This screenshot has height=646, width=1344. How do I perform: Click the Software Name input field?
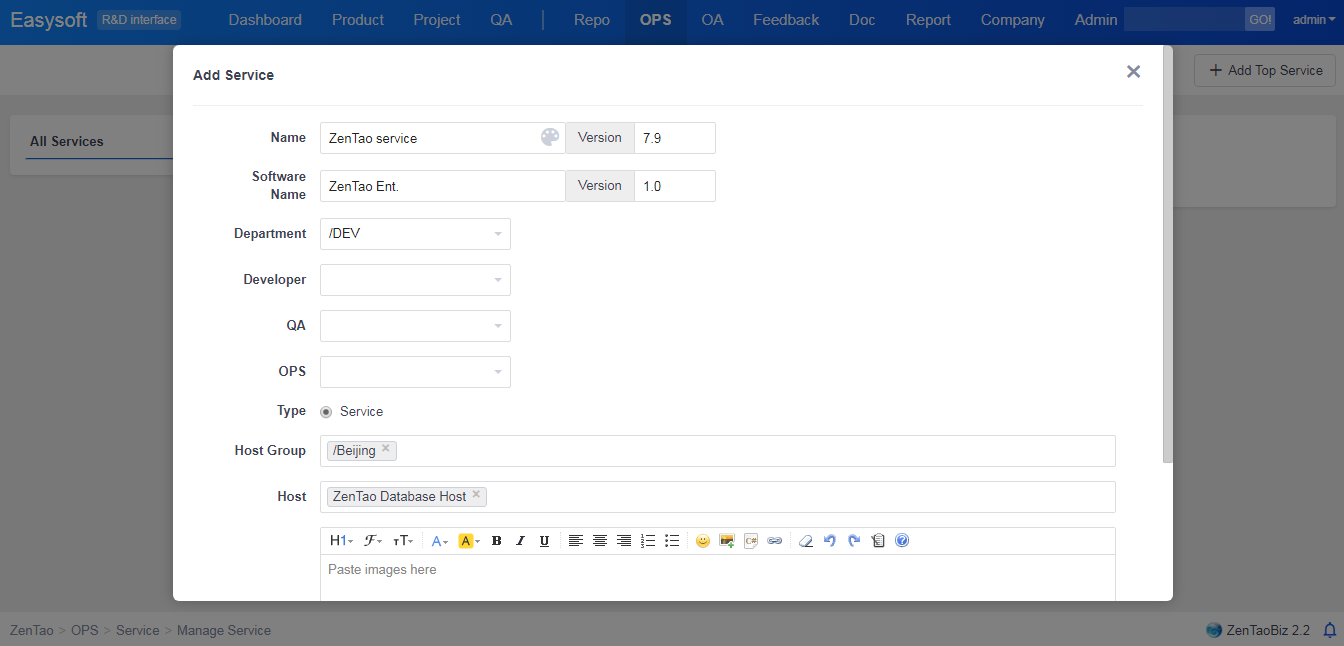(442, 186)
